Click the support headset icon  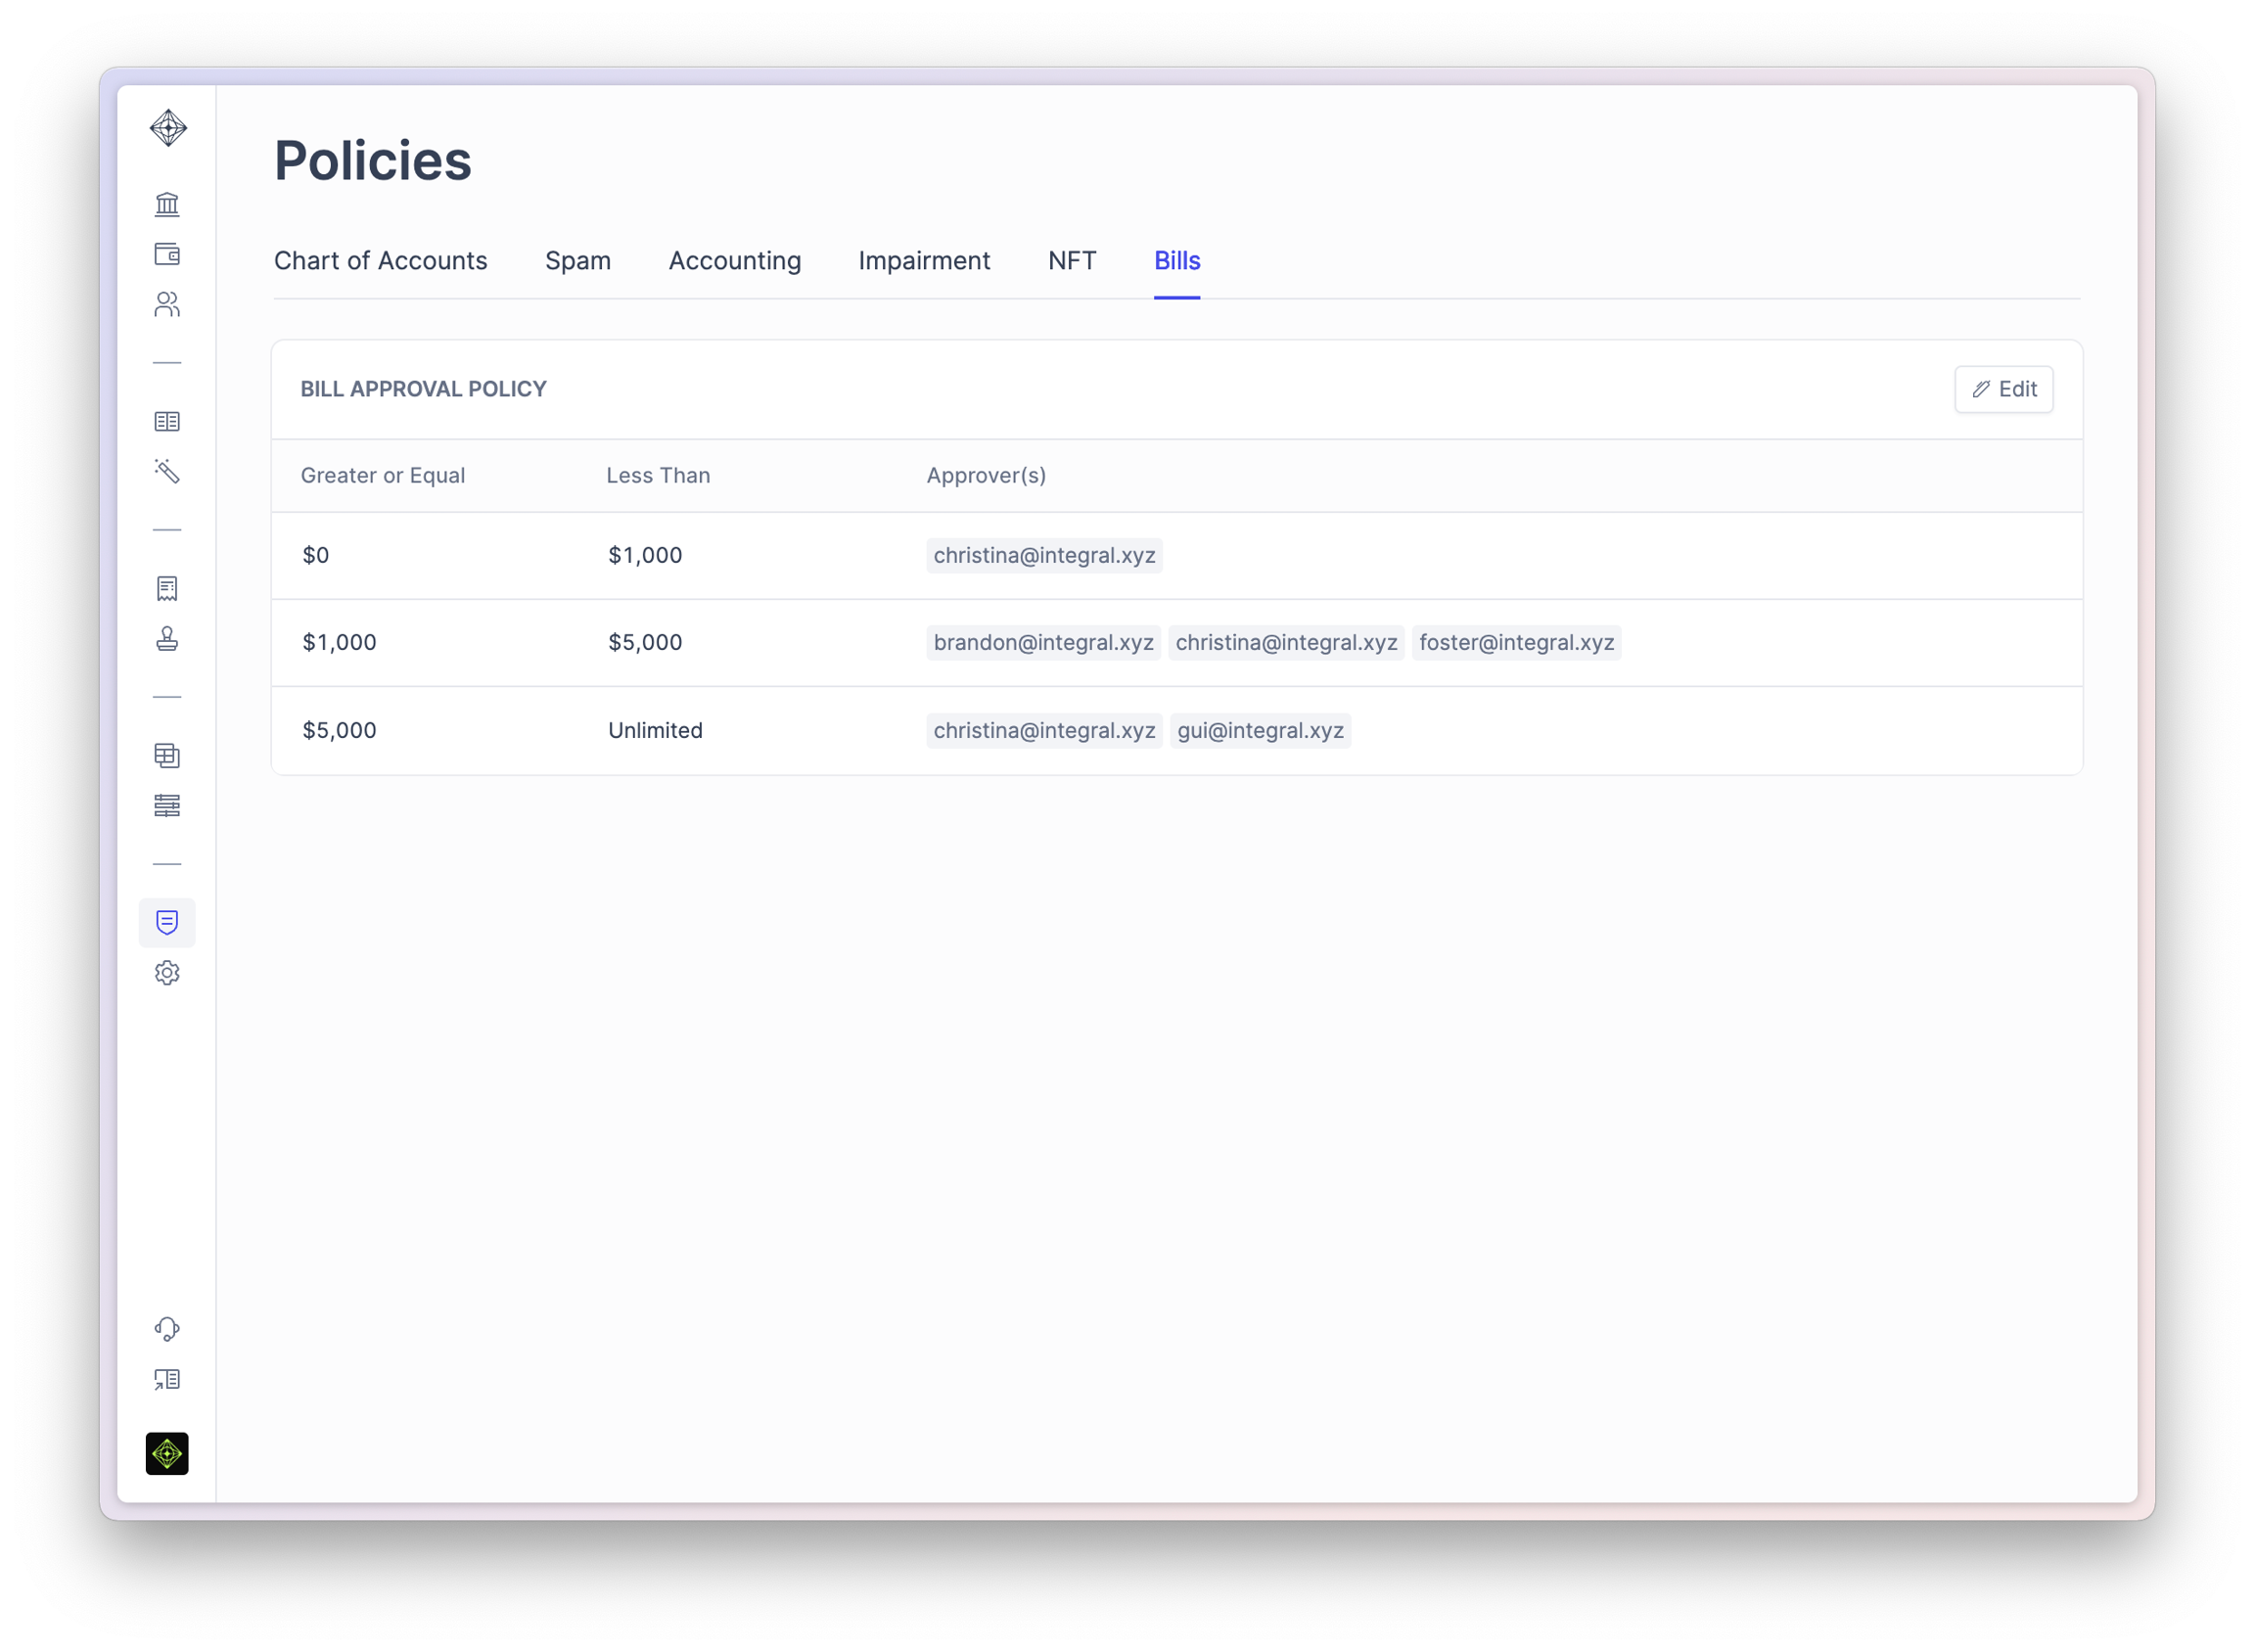(x=167, y=1329)
